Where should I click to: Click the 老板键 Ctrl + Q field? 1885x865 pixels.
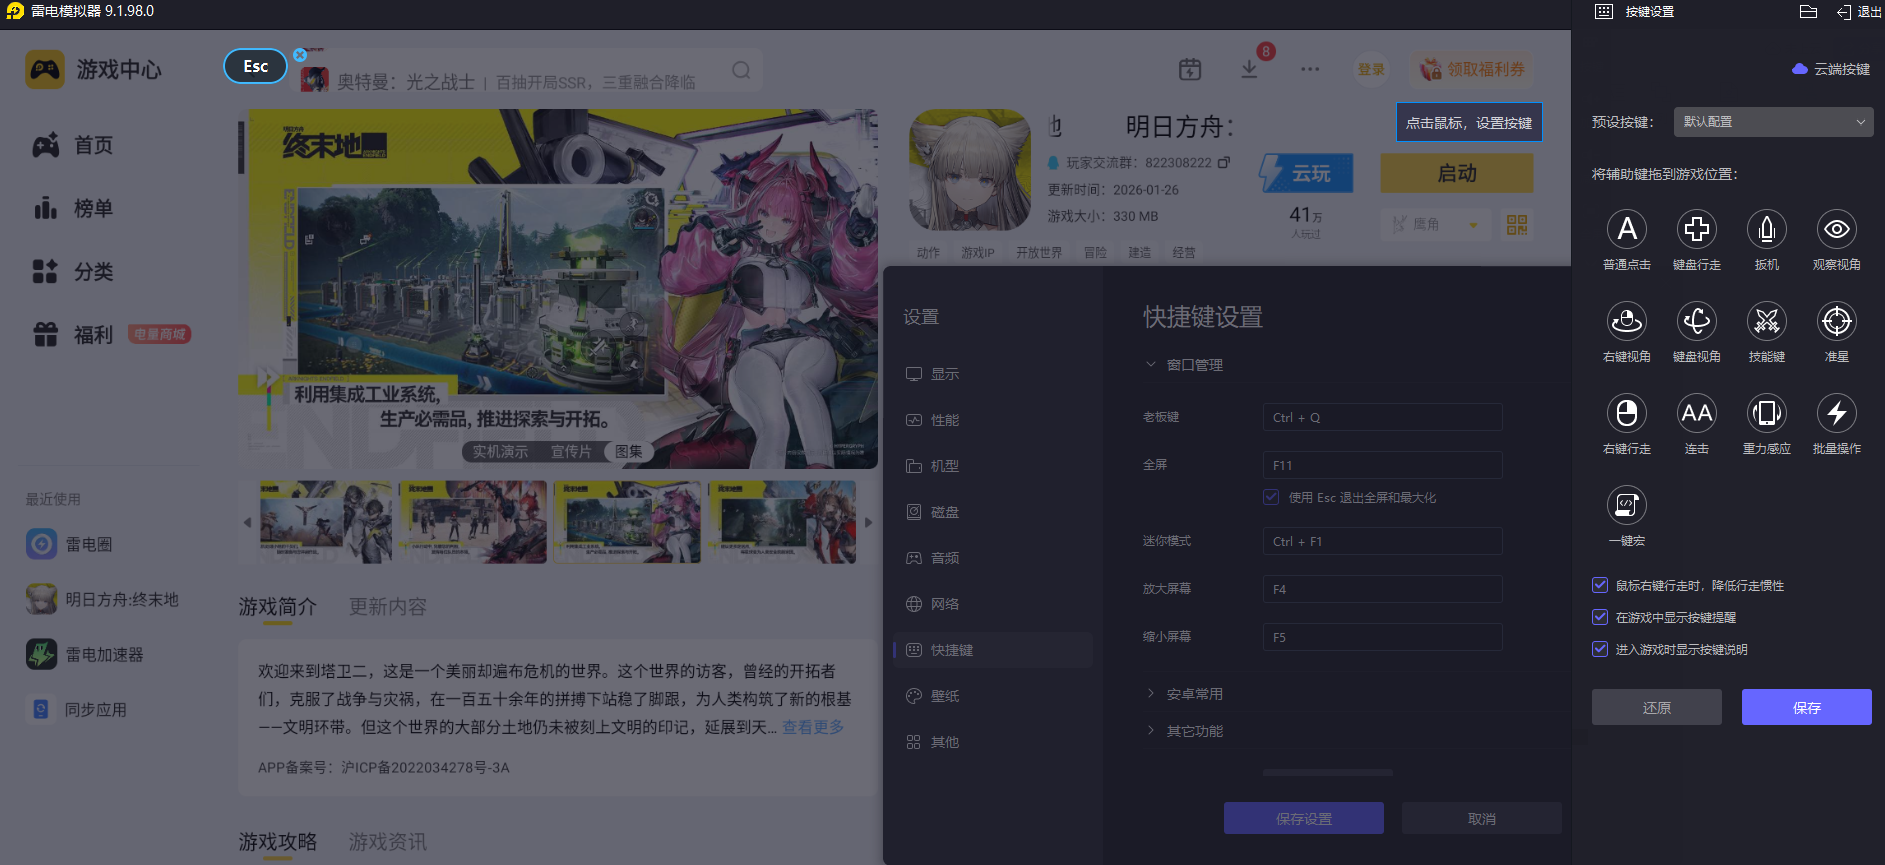coord(1382,417)
